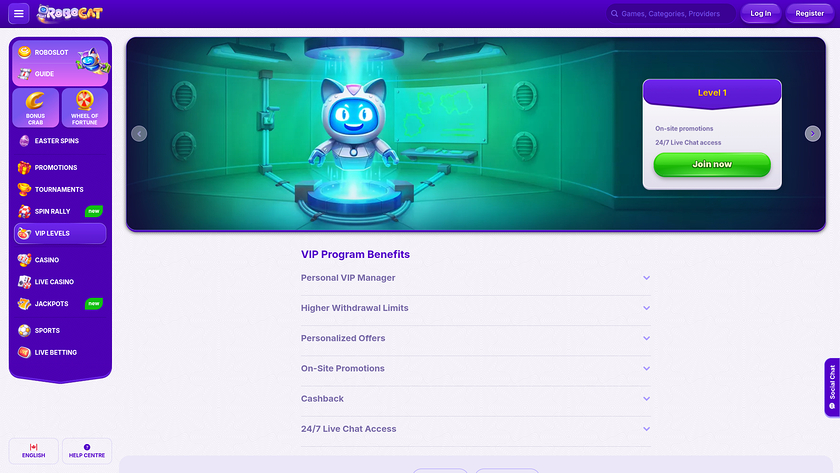
Task: Expand Higher Withdrawal Limits section
Action: click(476, 308)
